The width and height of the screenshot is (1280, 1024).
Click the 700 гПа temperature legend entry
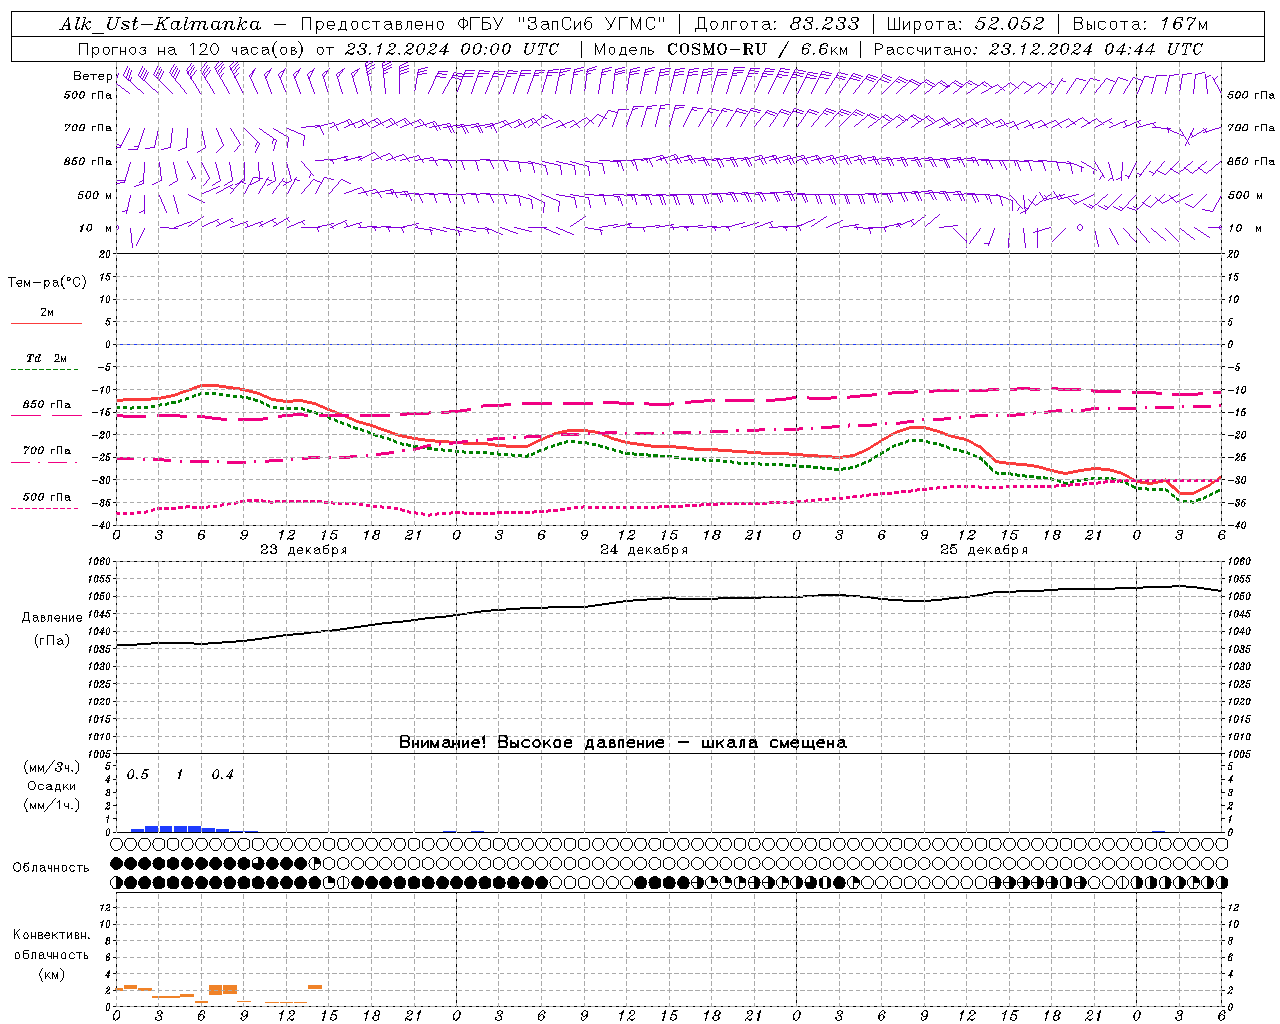click(x=47, y=451)
